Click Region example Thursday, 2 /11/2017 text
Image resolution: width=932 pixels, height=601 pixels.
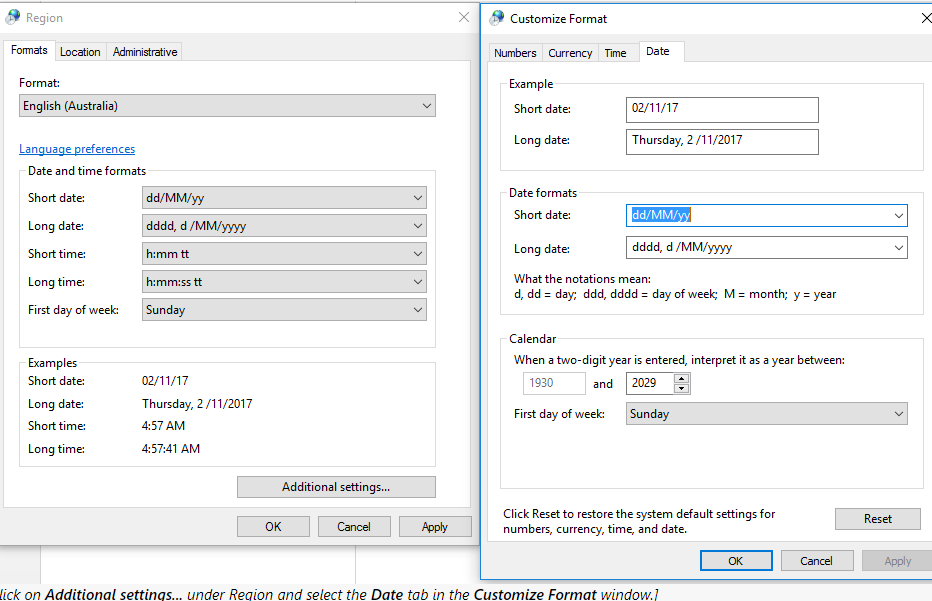tap(197, 404)
